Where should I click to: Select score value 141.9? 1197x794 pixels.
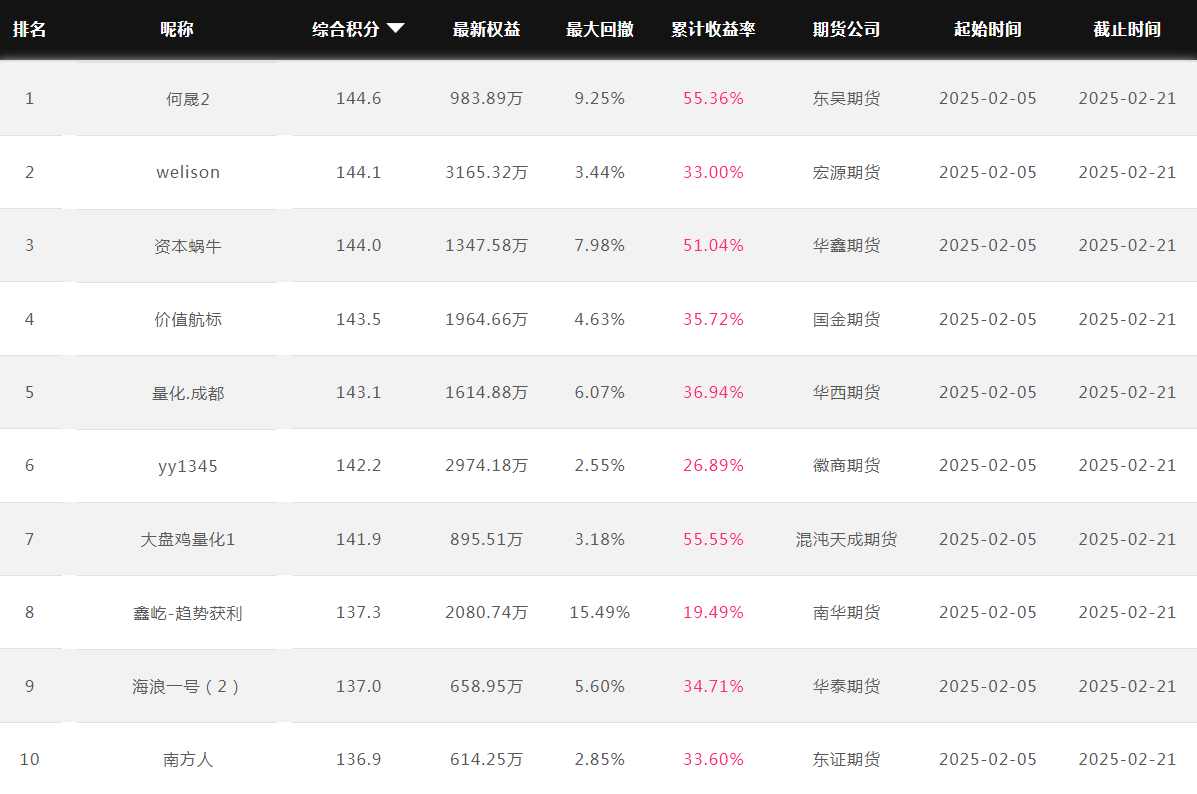(359, 540)
